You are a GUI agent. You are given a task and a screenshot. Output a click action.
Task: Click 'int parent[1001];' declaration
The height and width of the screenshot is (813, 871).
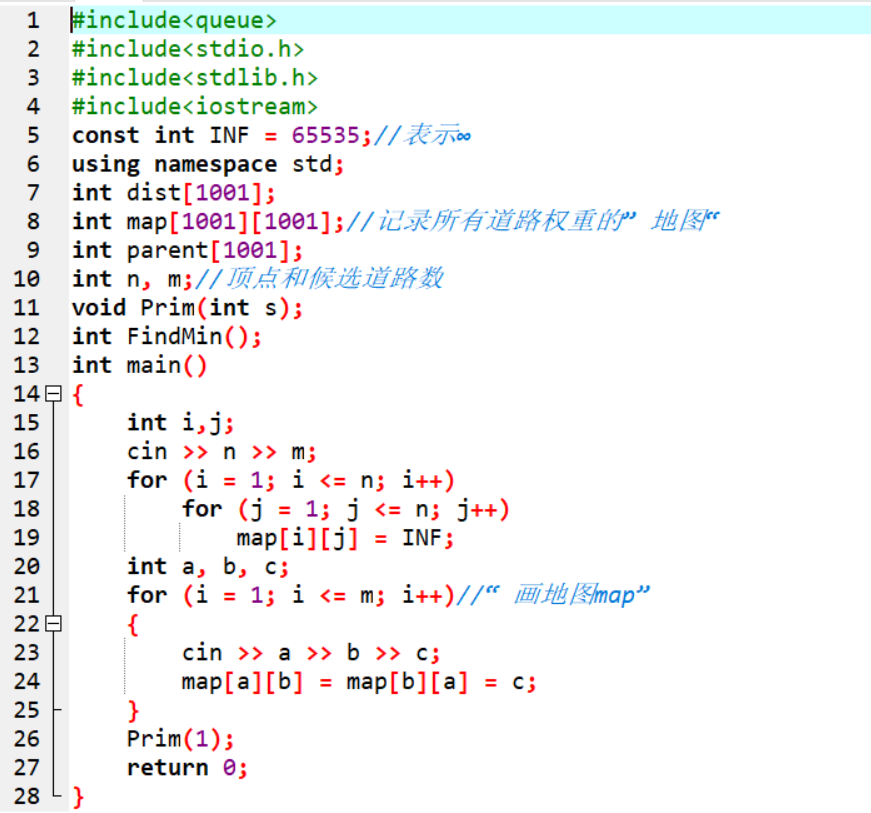tap(188, 250)
